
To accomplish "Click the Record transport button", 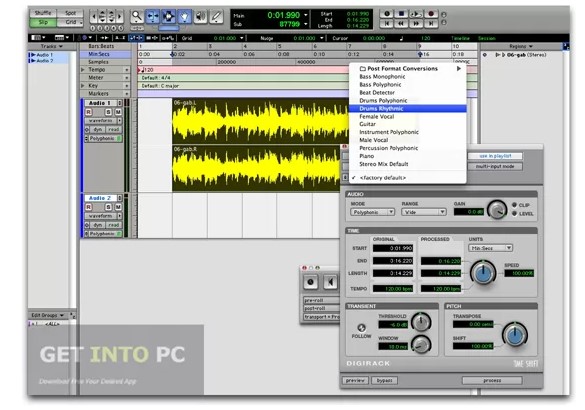I will (431, 14).
